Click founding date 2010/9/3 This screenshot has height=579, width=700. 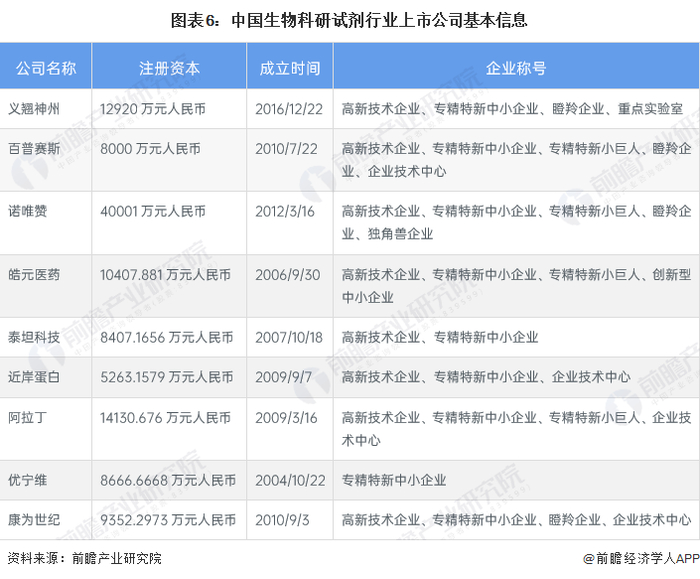pyautogui.click(x=282, y=520)
